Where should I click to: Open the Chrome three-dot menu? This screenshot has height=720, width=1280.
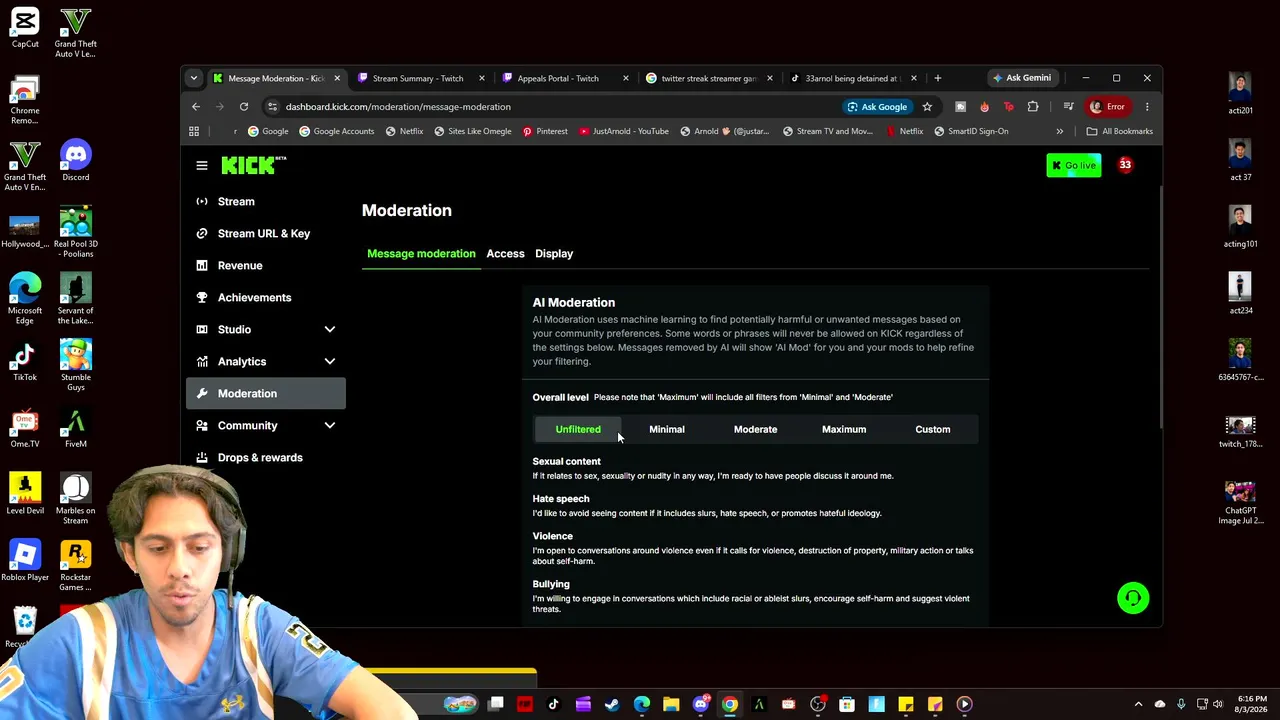tap(1147, 107)
